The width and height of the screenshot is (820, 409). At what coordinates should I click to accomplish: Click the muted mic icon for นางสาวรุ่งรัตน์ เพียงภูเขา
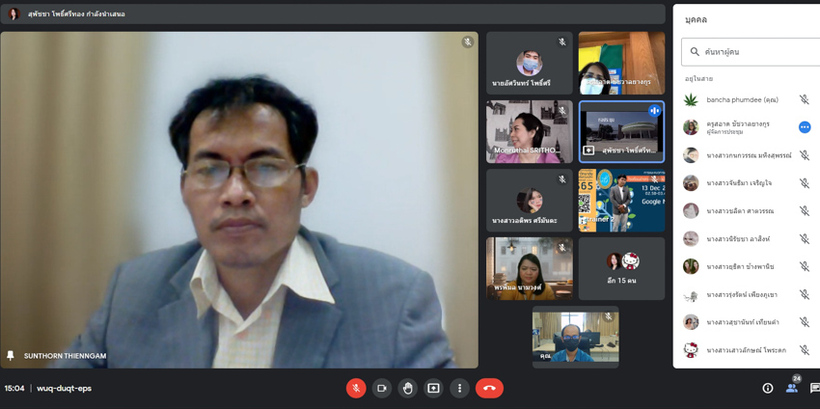[x=804, y=294]
